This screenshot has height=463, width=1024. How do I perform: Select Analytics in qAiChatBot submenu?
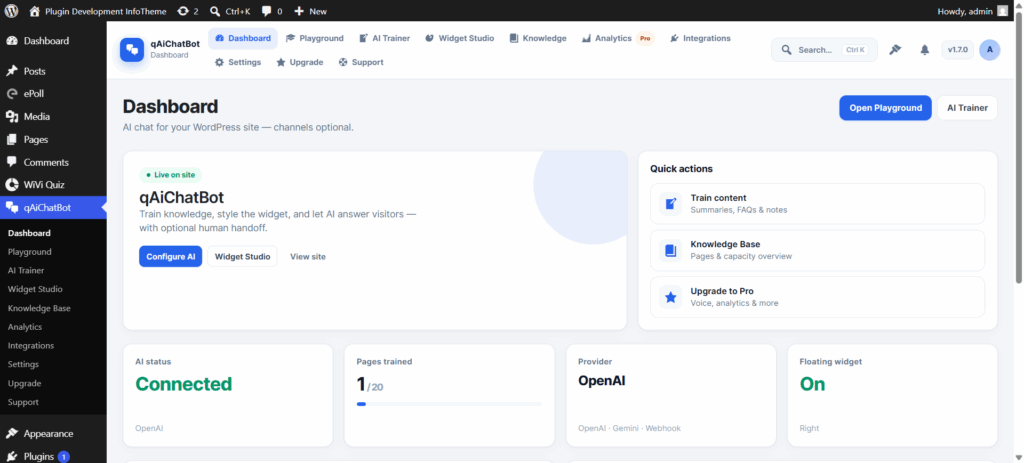click(25, 327)
